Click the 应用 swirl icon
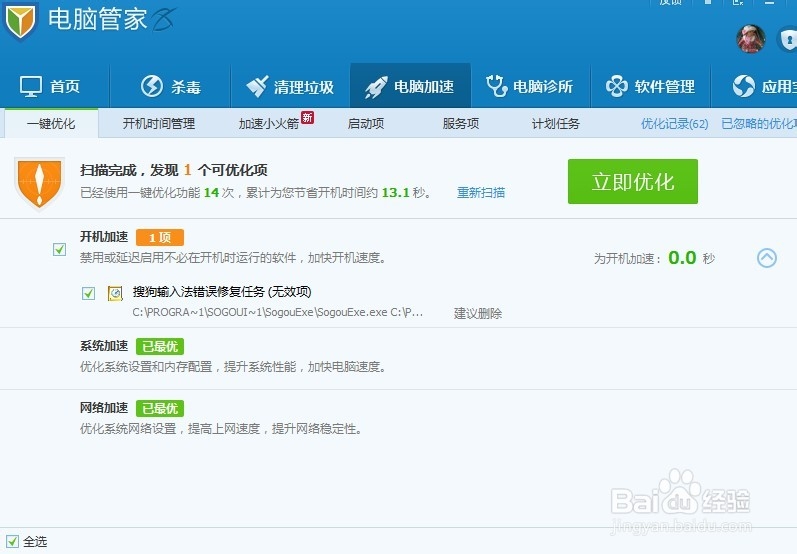The image size is (797, 554). click(744, 86)
